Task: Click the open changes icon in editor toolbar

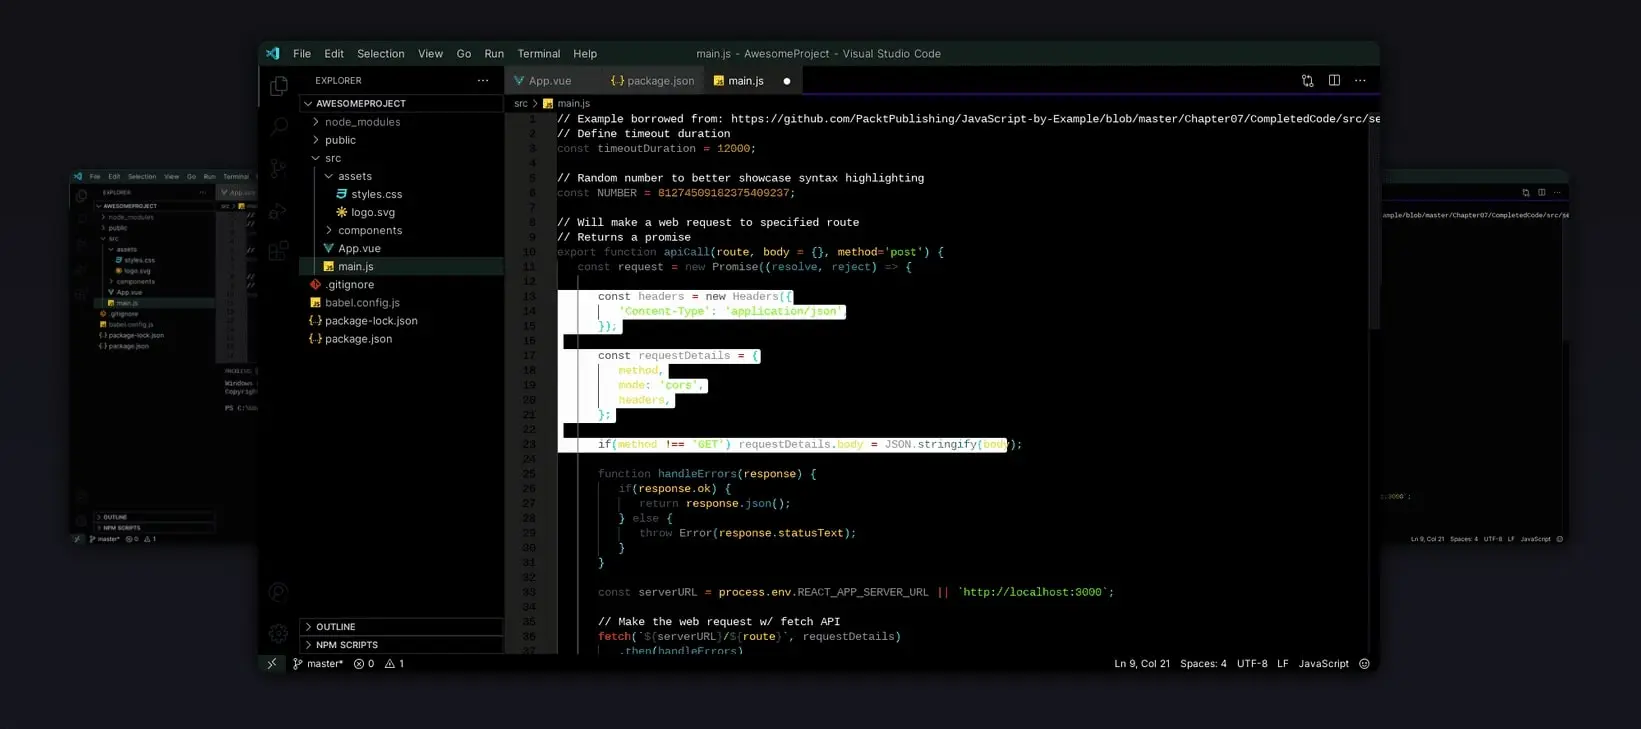Action: click(x=1308, y=81)
